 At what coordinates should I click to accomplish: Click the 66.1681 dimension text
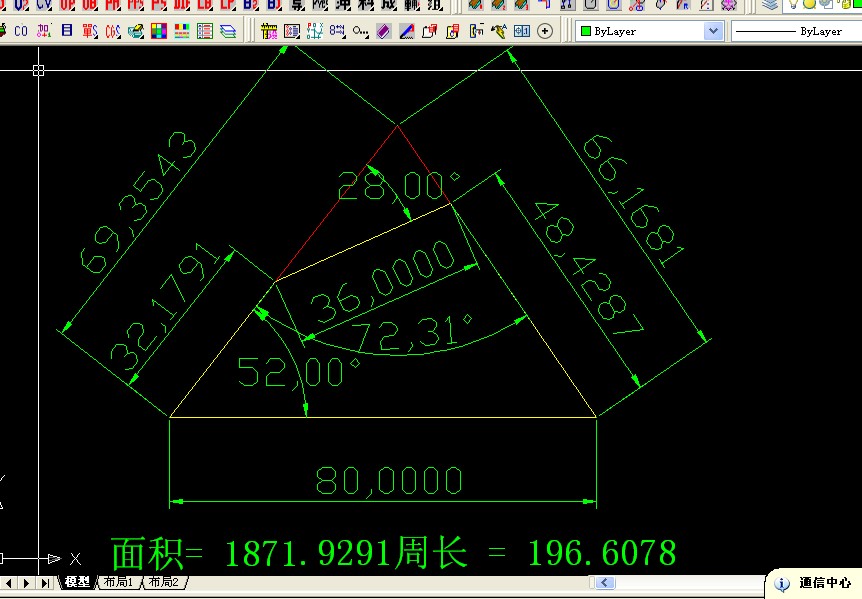click(633, 201)
